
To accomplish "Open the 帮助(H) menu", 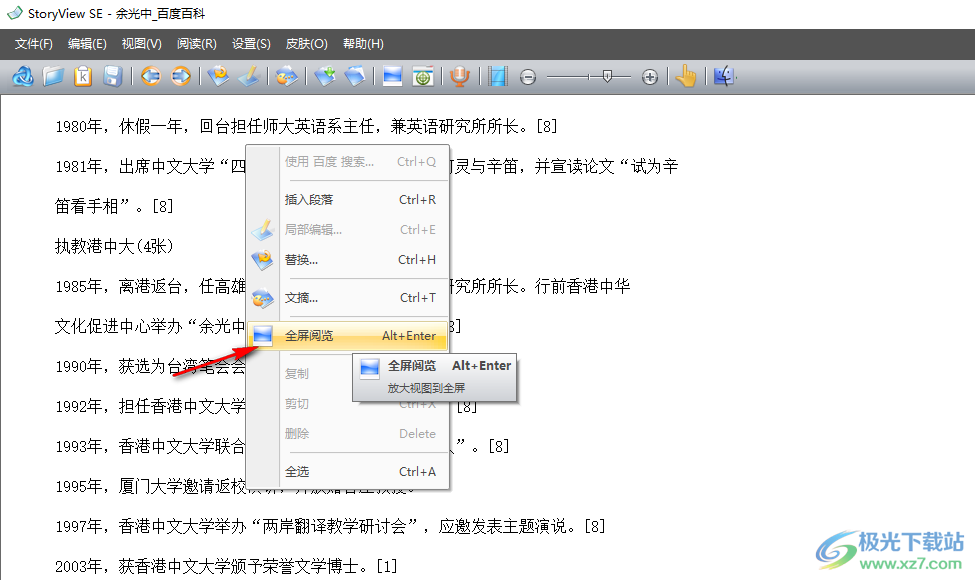I will click(363, 44).
